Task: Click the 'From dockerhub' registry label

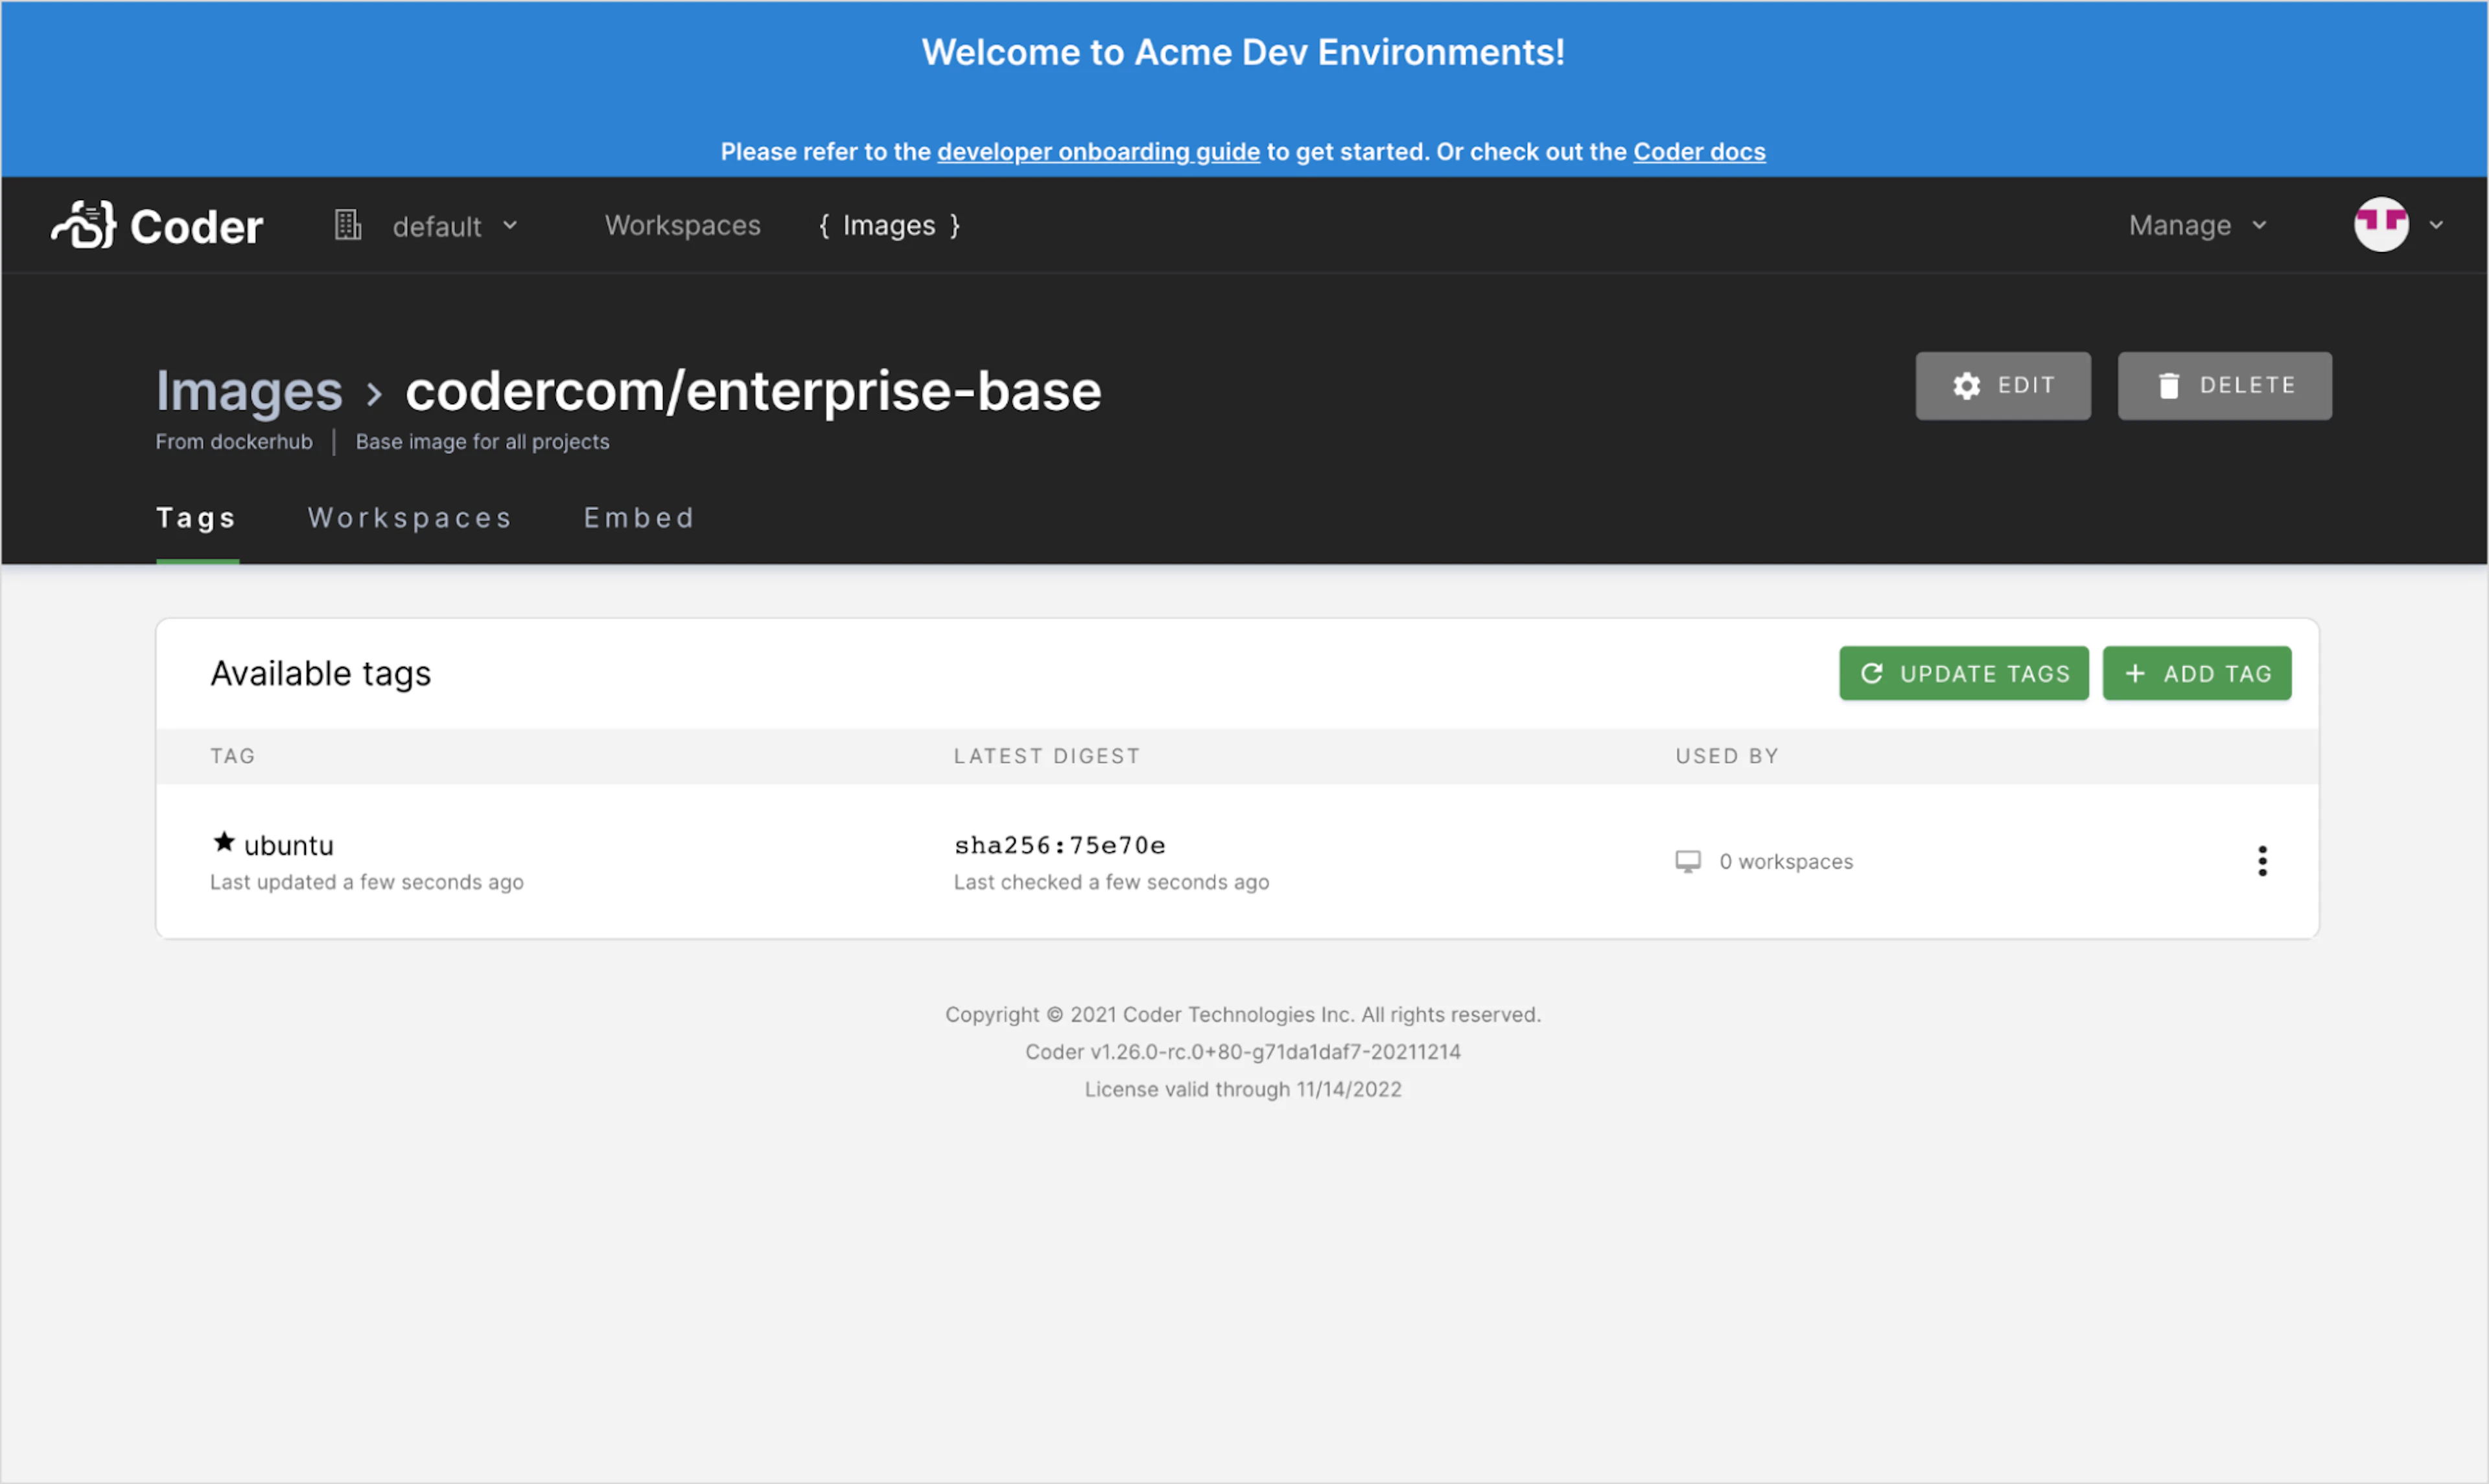Action: click(234, 442)
